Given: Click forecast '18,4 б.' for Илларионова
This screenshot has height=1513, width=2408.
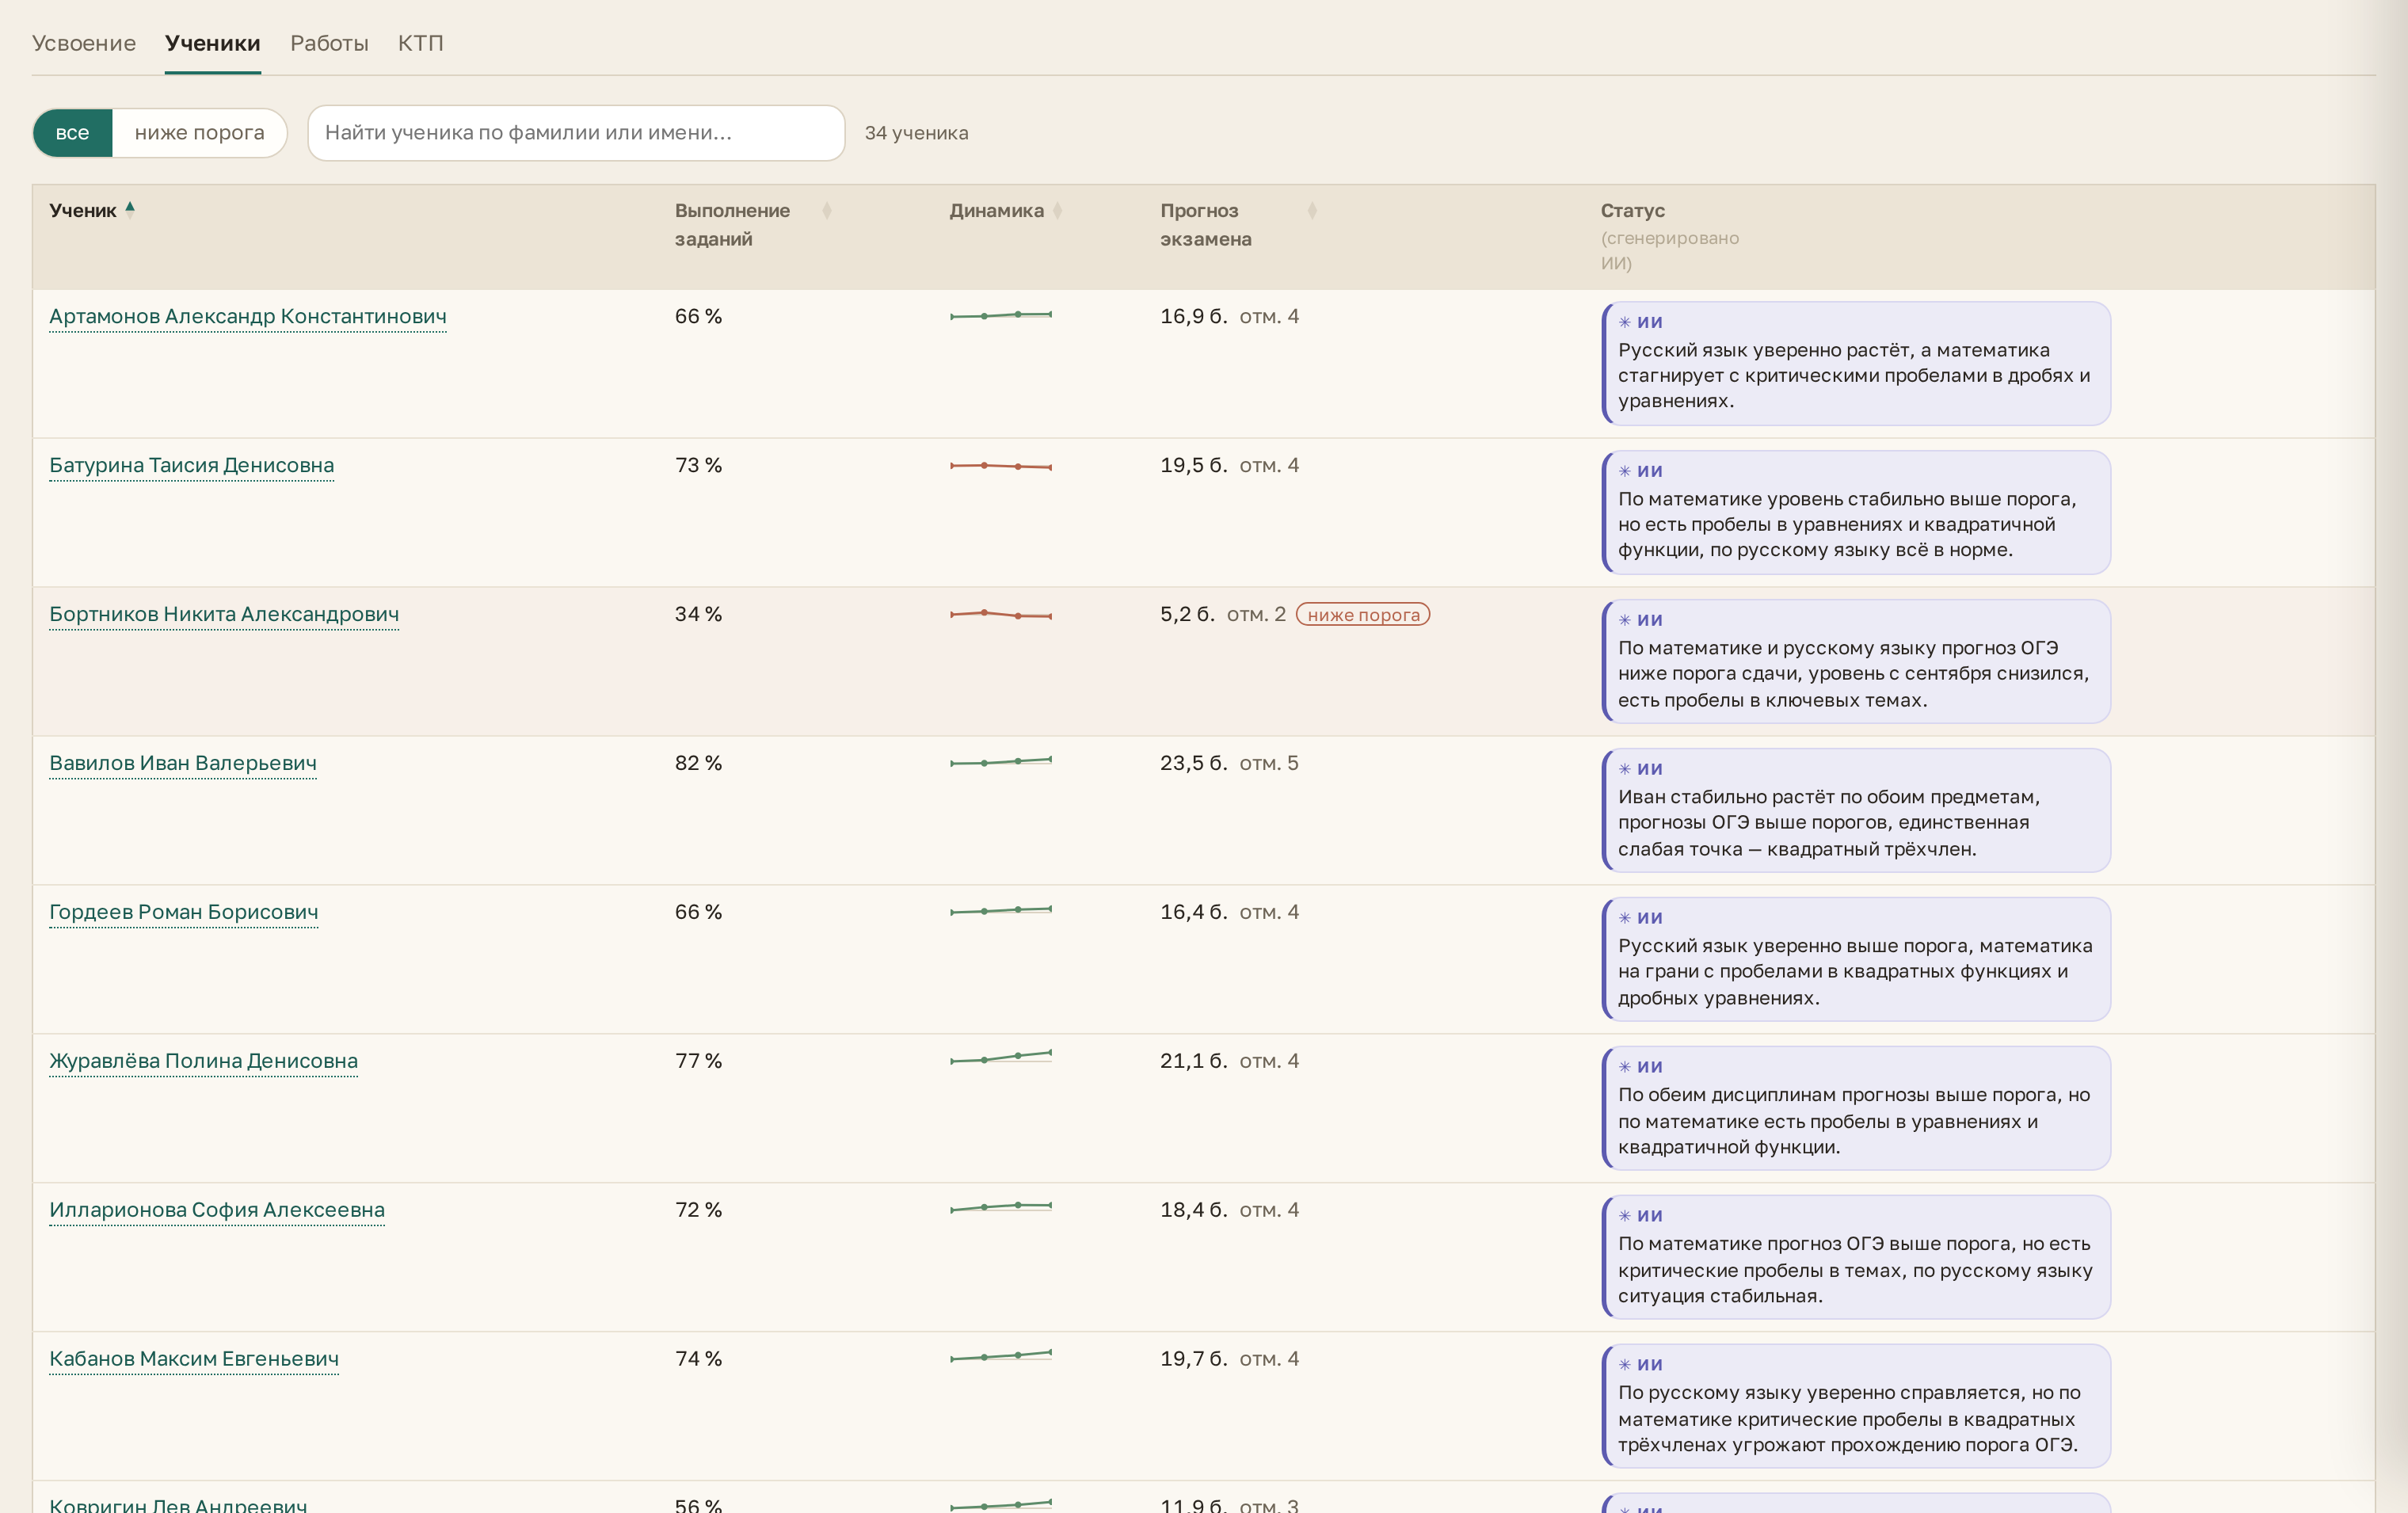Looking at the screenshot, I should [1193, 1211].
